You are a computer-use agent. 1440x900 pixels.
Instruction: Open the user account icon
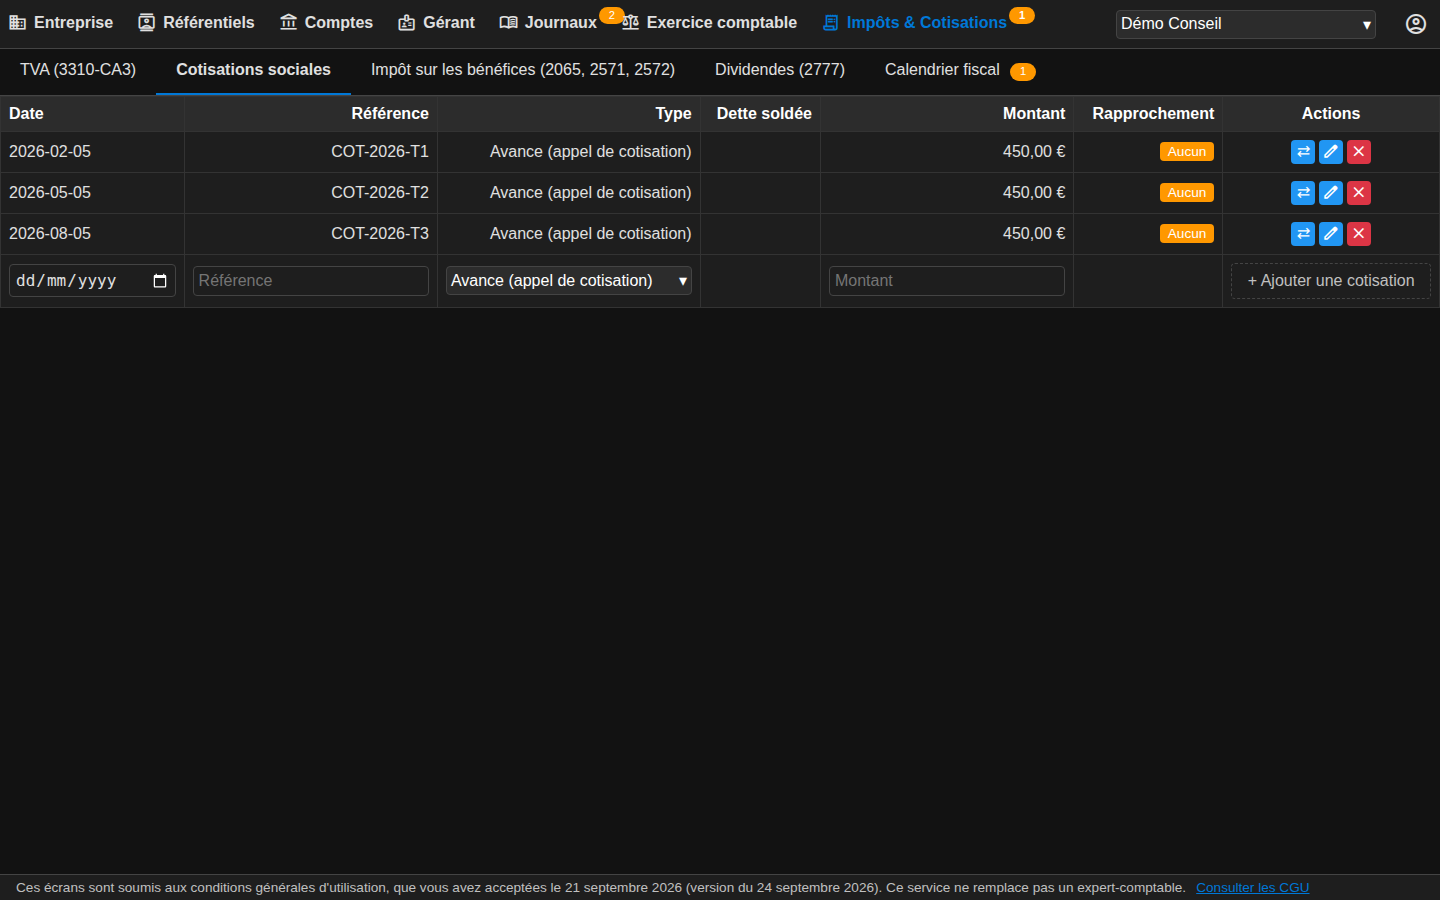[1416, 24]
